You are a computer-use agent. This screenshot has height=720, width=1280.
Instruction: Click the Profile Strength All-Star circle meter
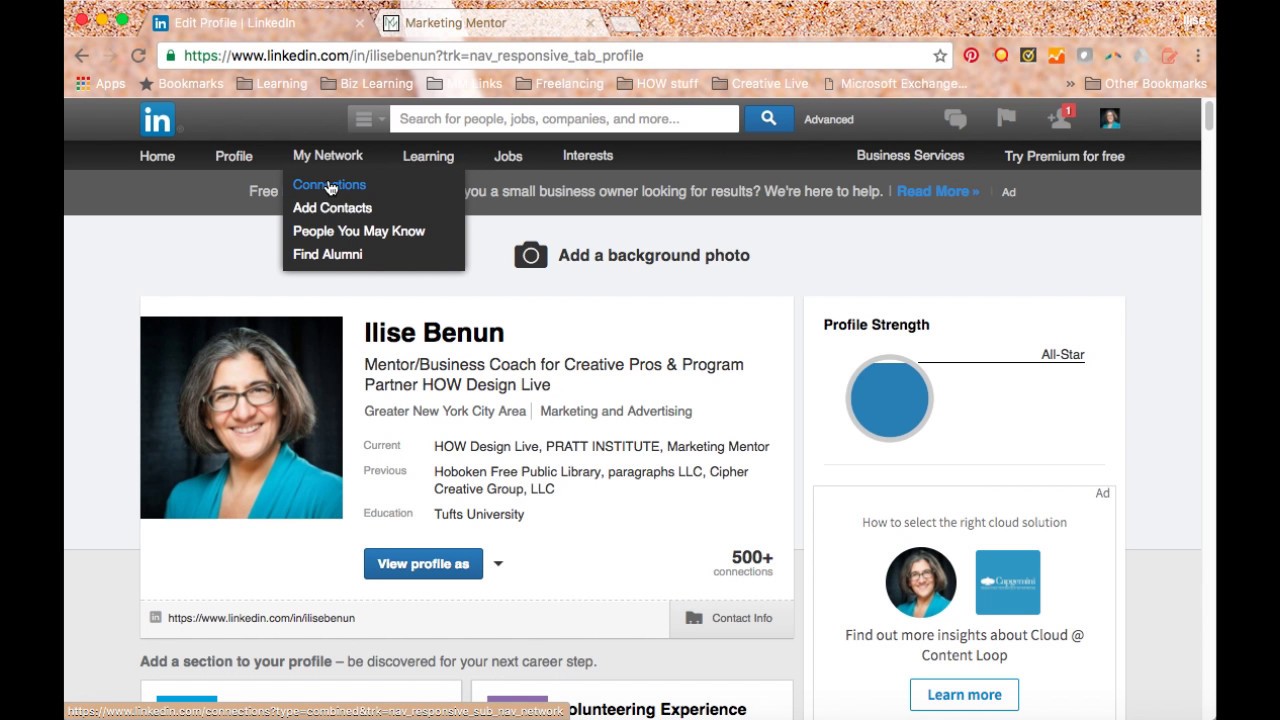click(x=889, y=398)
